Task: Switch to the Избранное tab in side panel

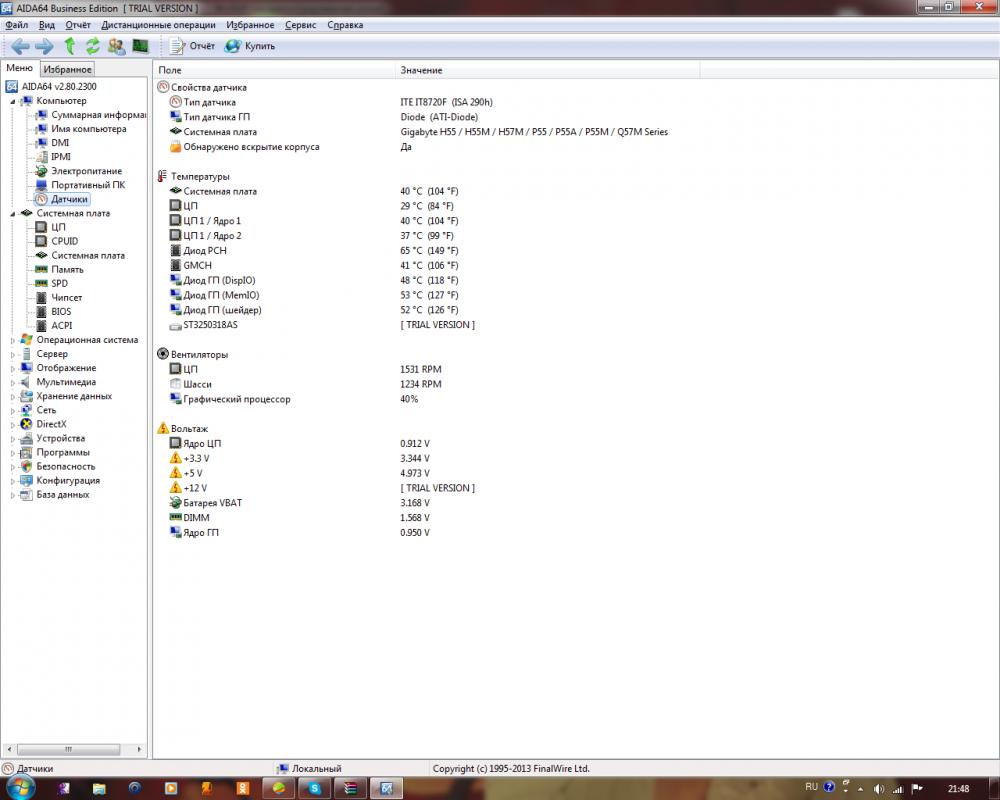Action: pyautogui.click(x=67, y=69)
